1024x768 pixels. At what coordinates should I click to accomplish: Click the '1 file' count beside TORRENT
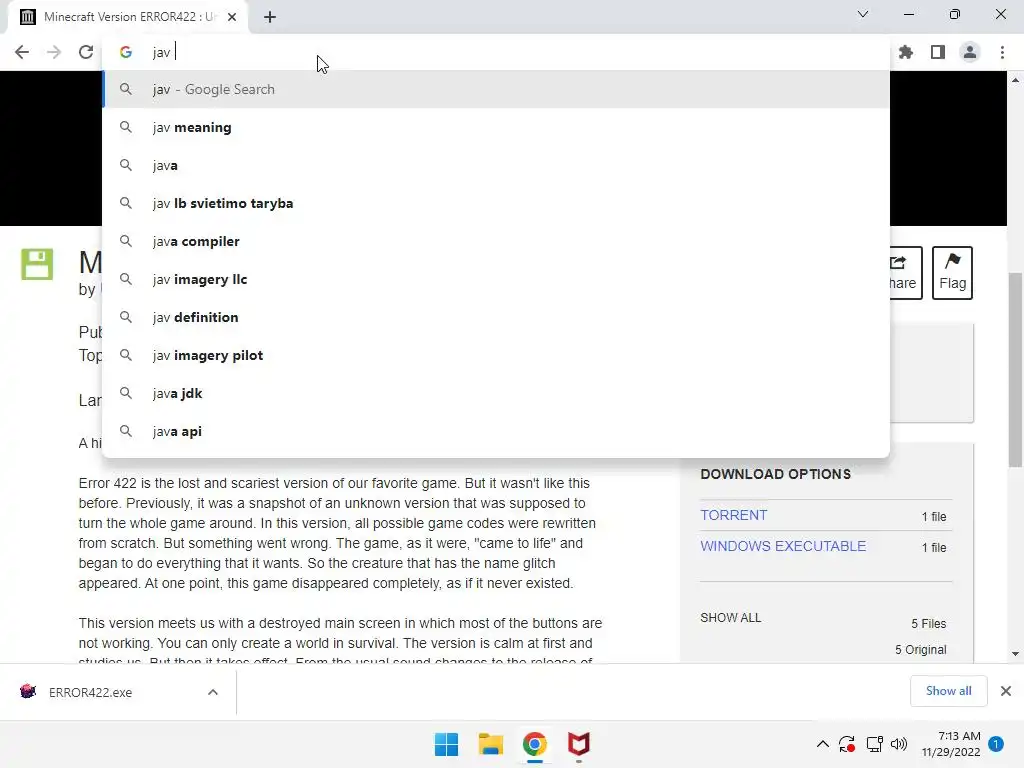934,517
